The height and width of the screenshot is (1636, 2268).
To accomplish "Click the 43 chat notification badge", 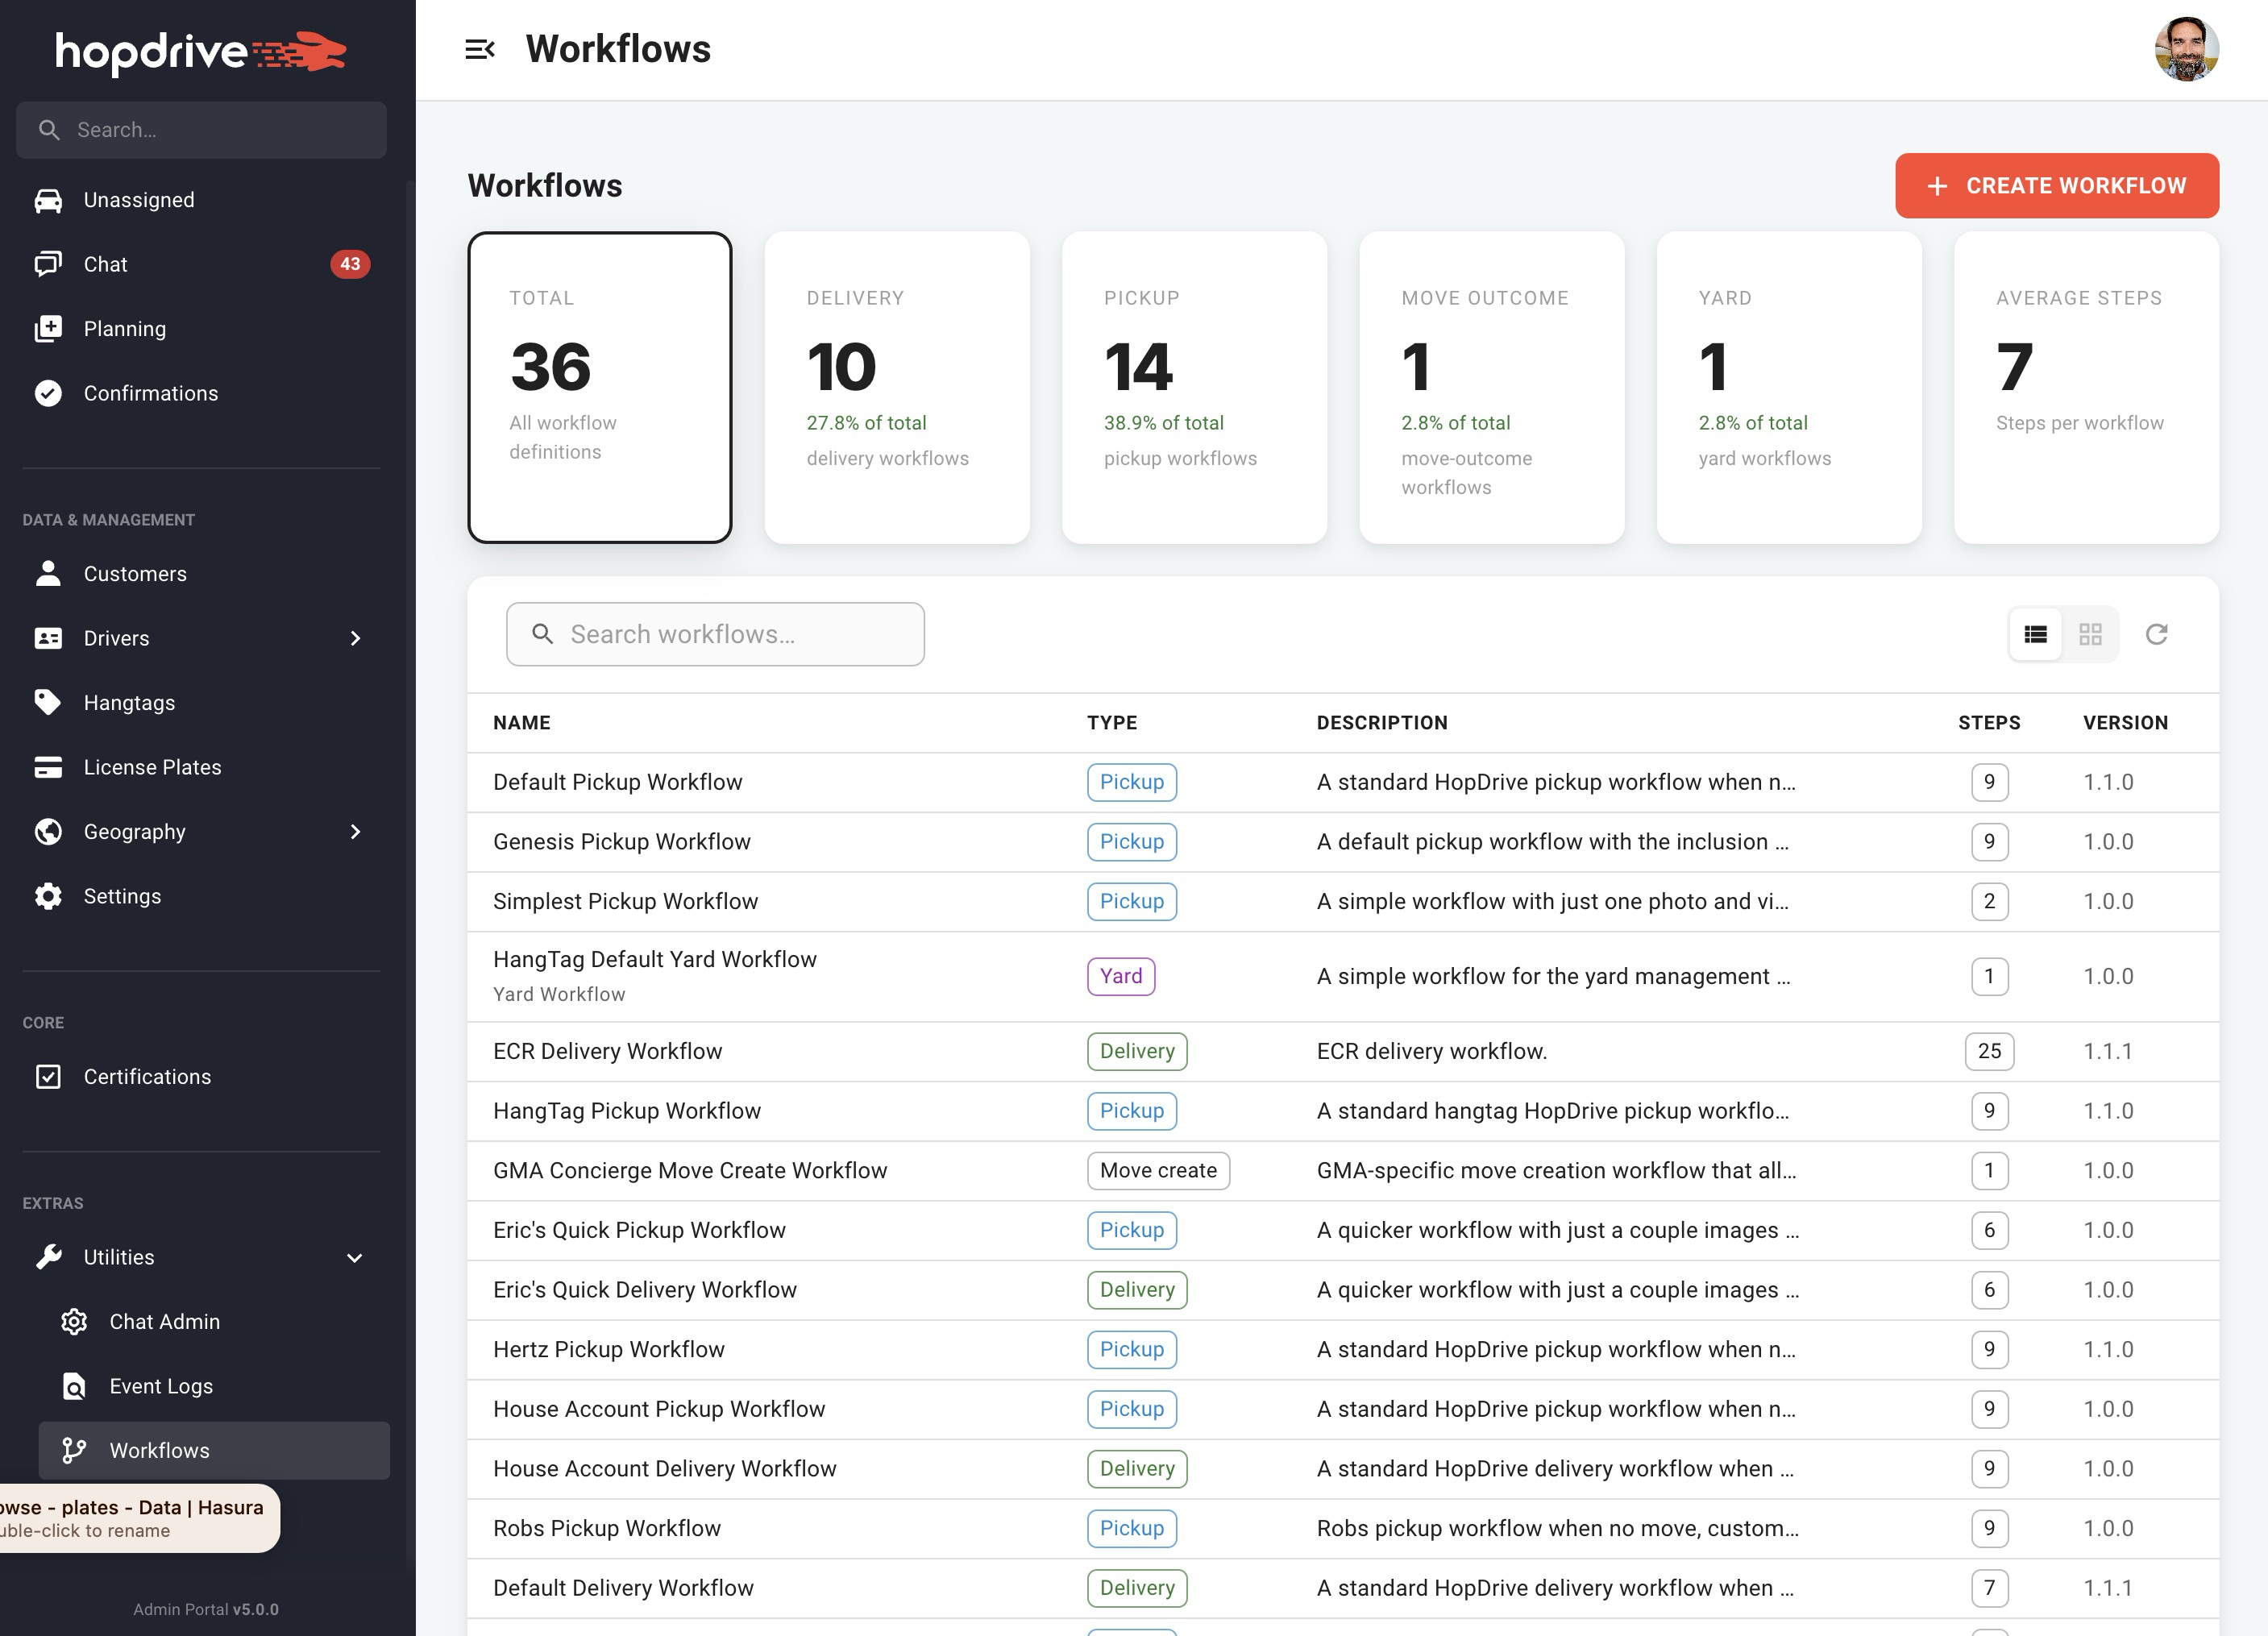I will pos(350,264).
